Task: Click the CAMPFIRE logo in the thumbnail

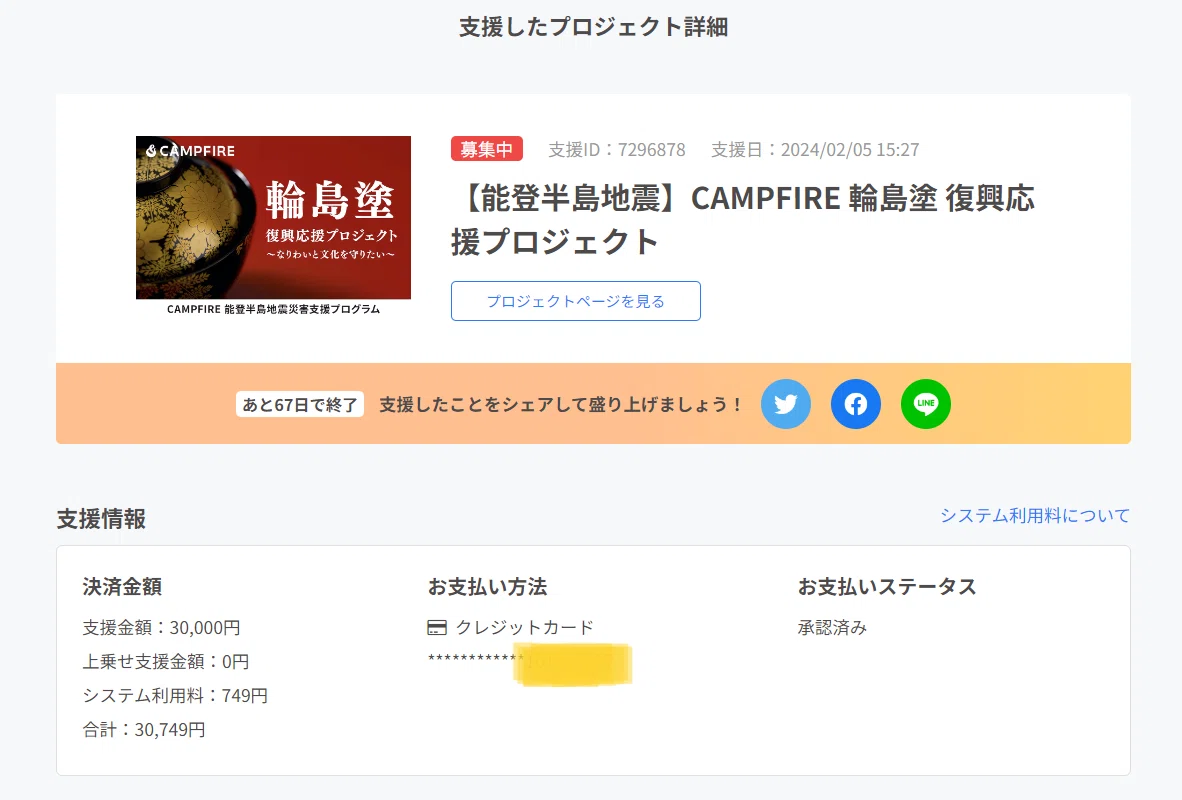Action: [x=190, y=151]
